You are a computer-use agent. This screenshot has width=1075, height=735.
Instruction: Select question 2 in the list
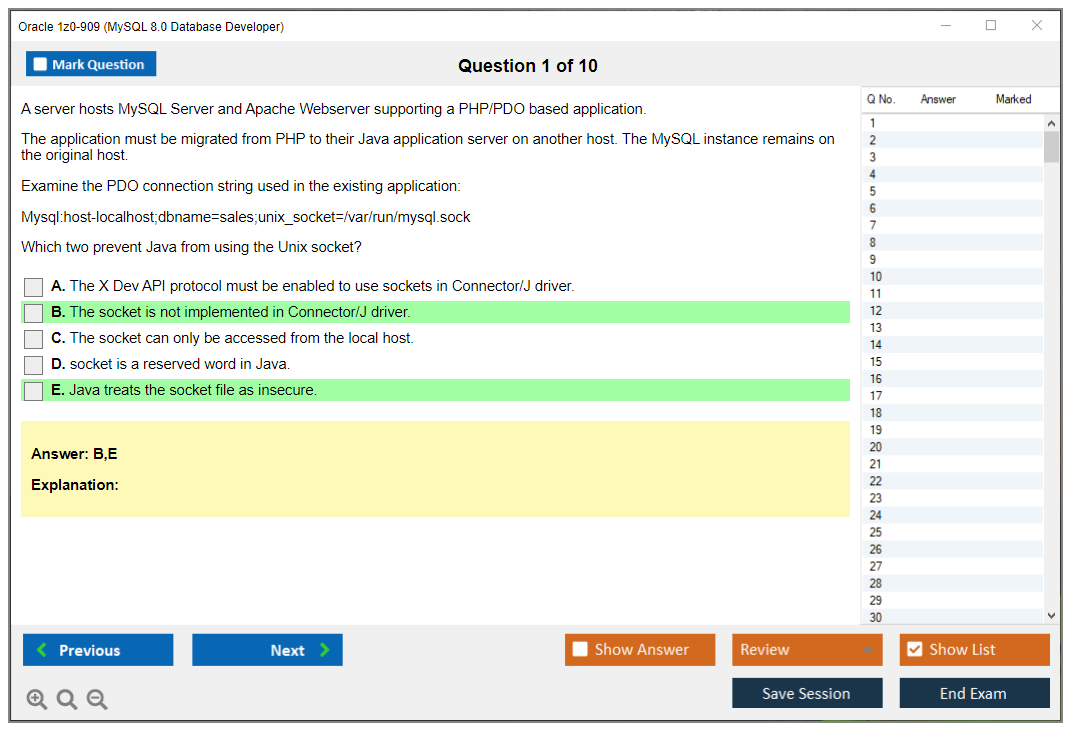point(952,140)
